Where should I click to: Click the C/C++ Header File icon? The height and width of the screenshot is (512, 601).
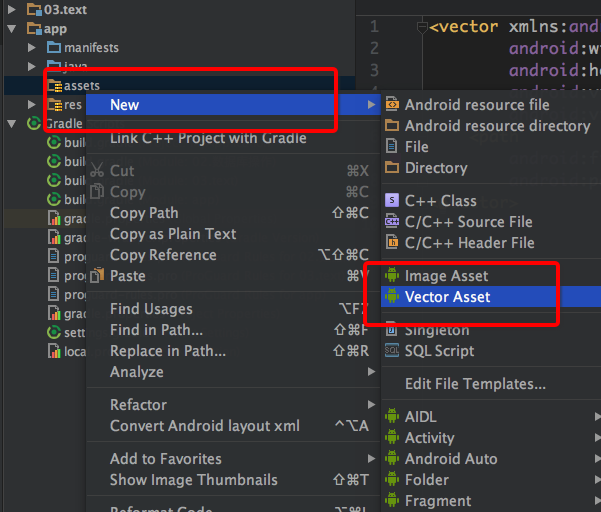coord(392,242)
